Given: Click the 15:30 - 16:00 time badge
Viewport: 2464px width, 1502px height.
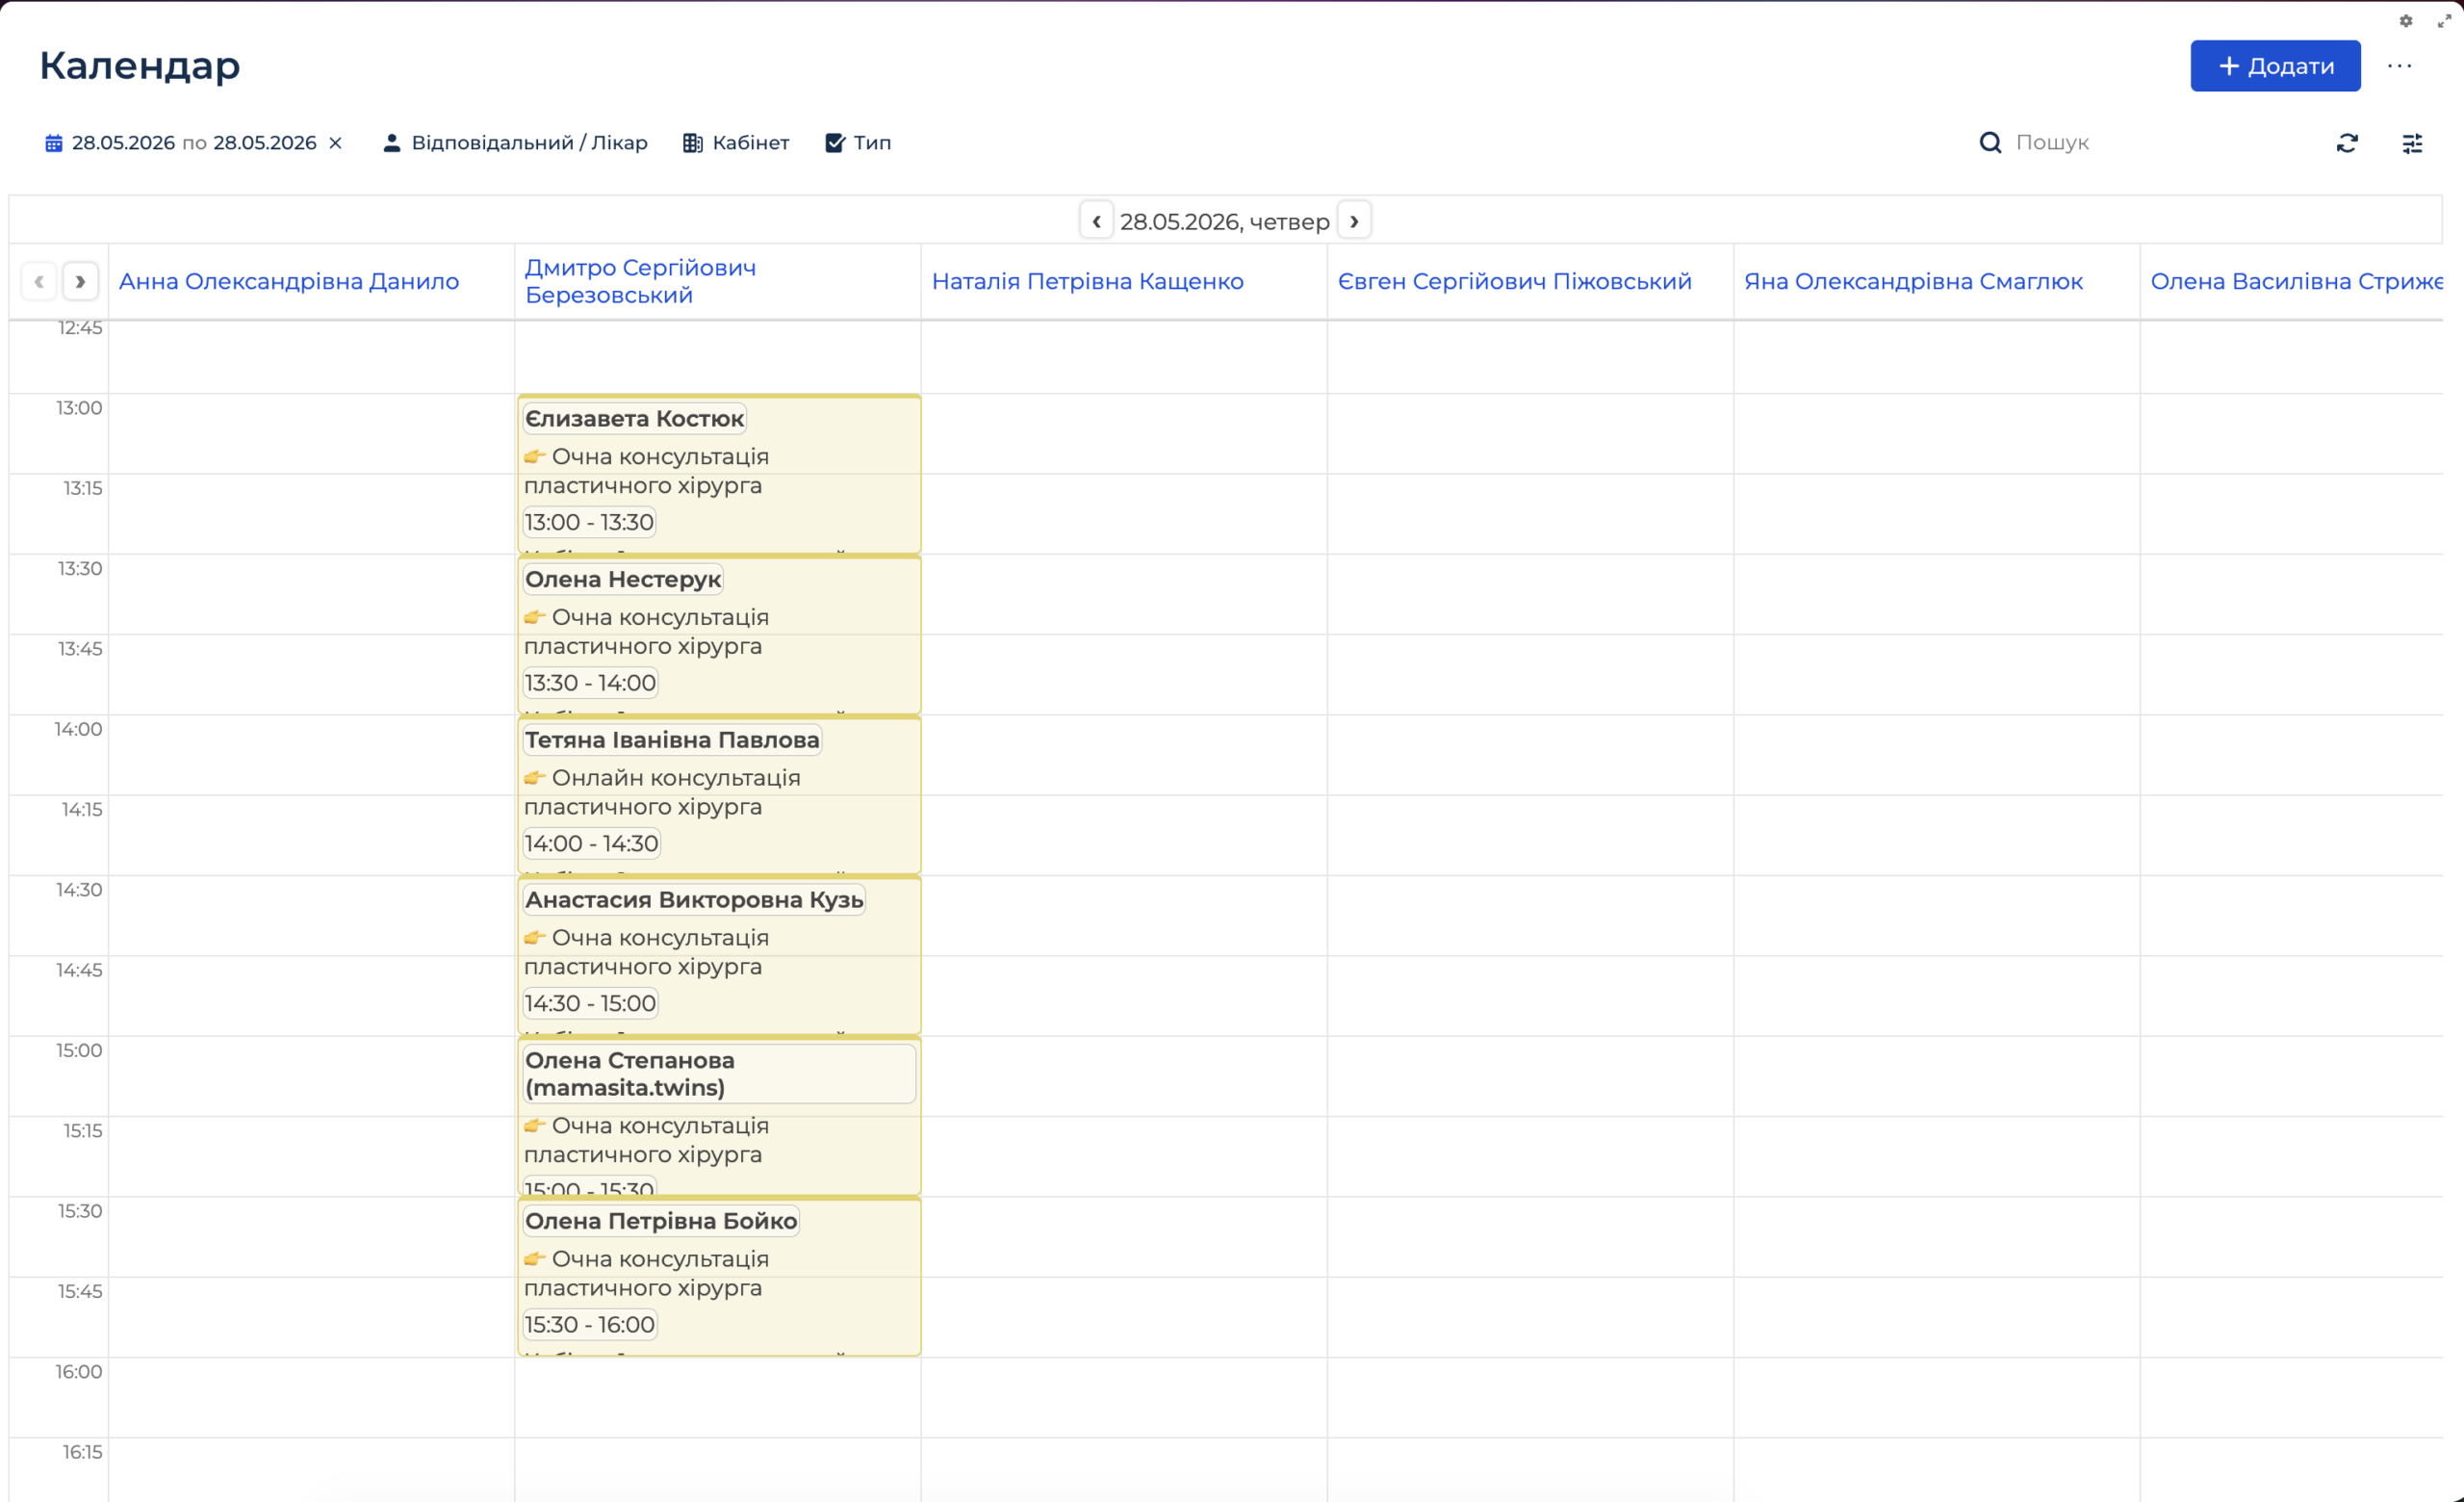Looking at the screenshot, I should [590, 1325].
